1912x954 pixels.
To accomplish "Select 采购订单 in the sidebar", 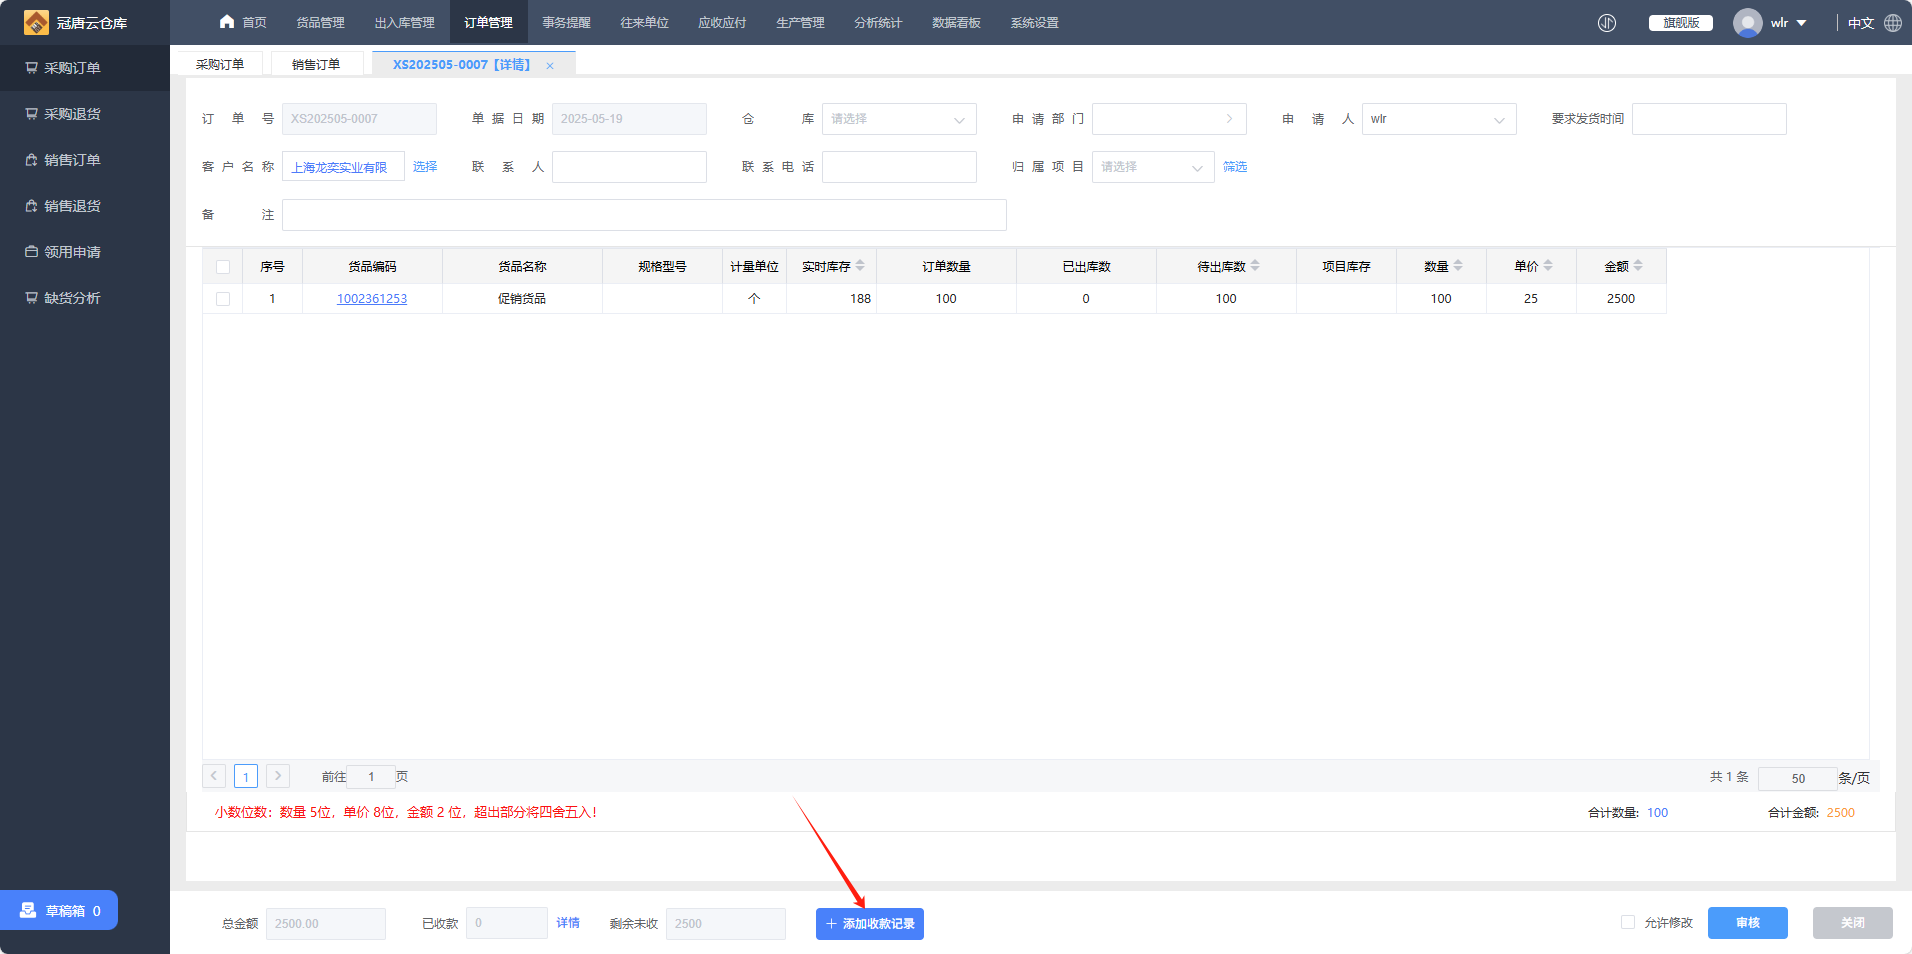I will (x=85, y=68).
